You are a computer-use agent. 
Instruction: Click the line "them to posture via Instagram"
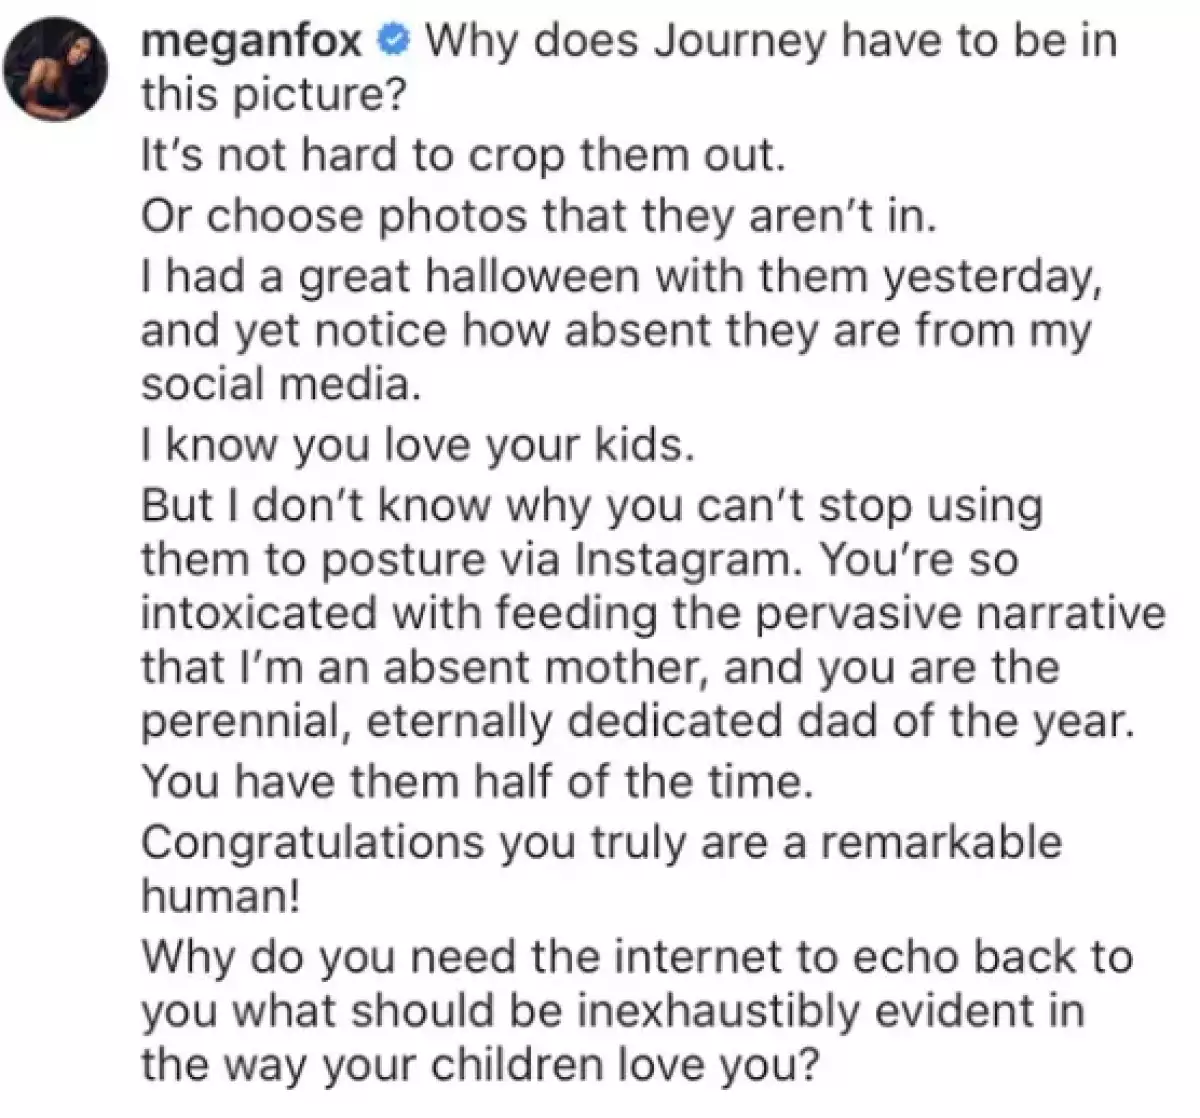click(x=579, y=559)
